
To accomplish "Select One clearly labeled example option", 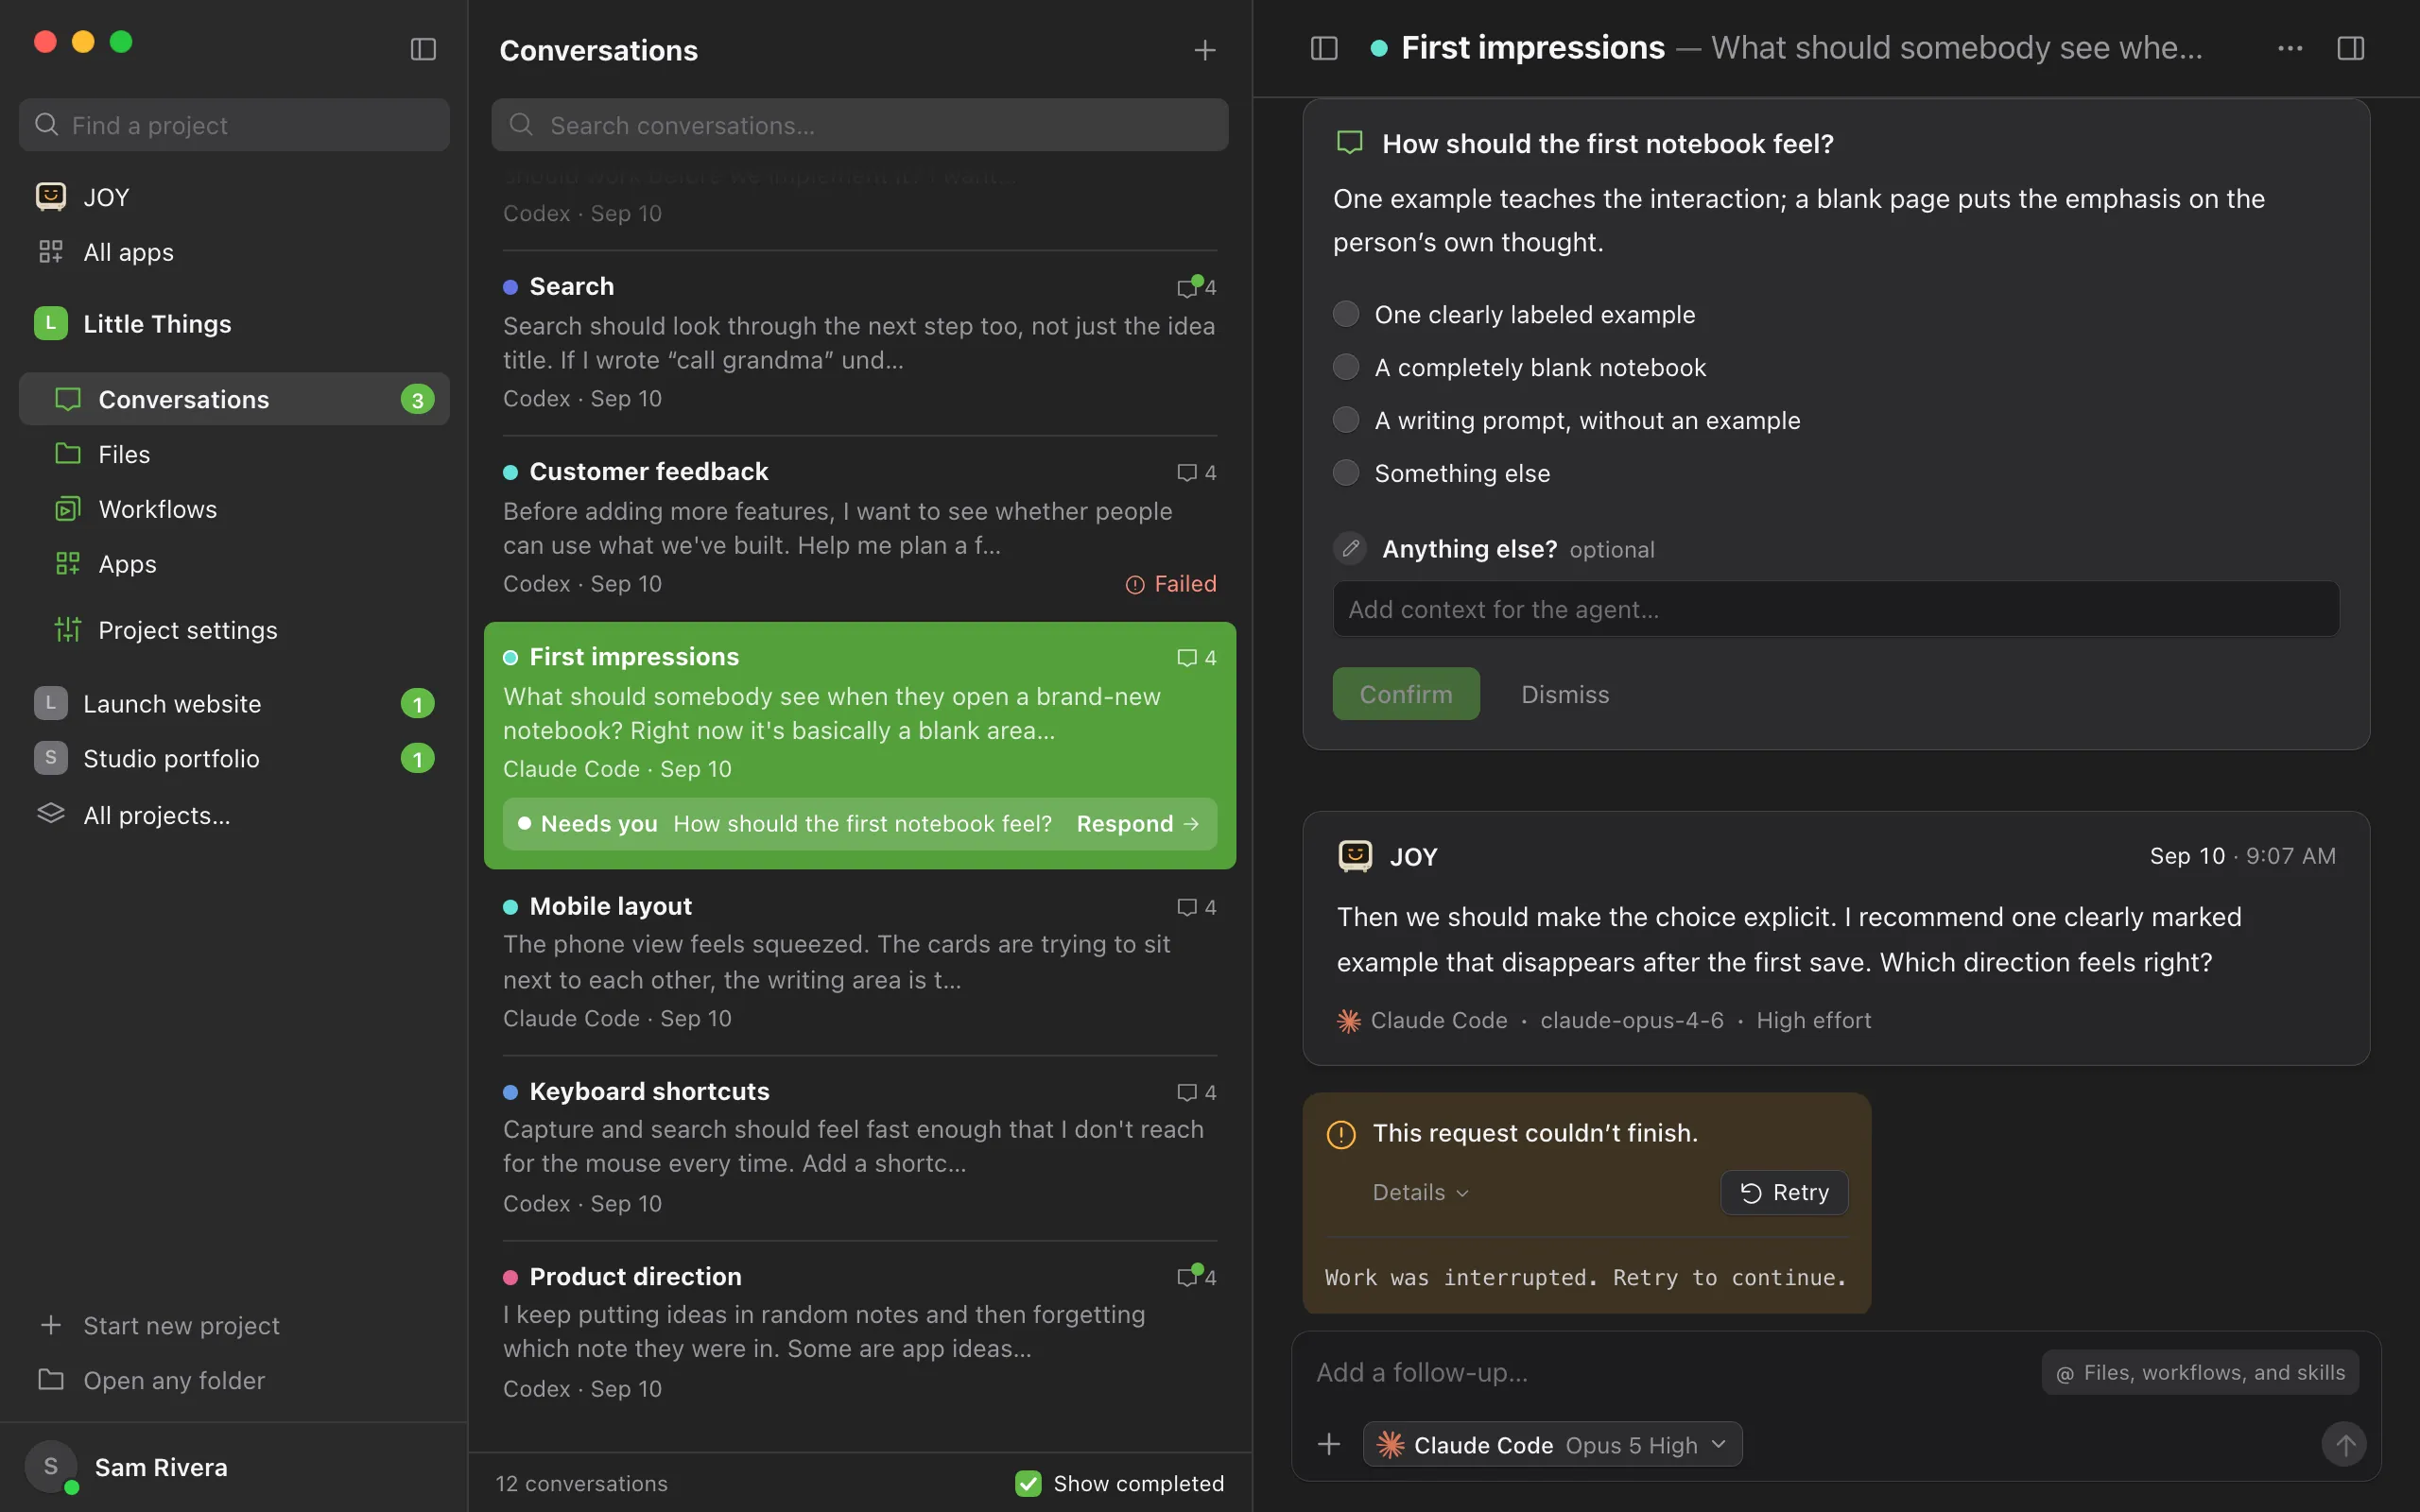I will (x=1346, y=314).
